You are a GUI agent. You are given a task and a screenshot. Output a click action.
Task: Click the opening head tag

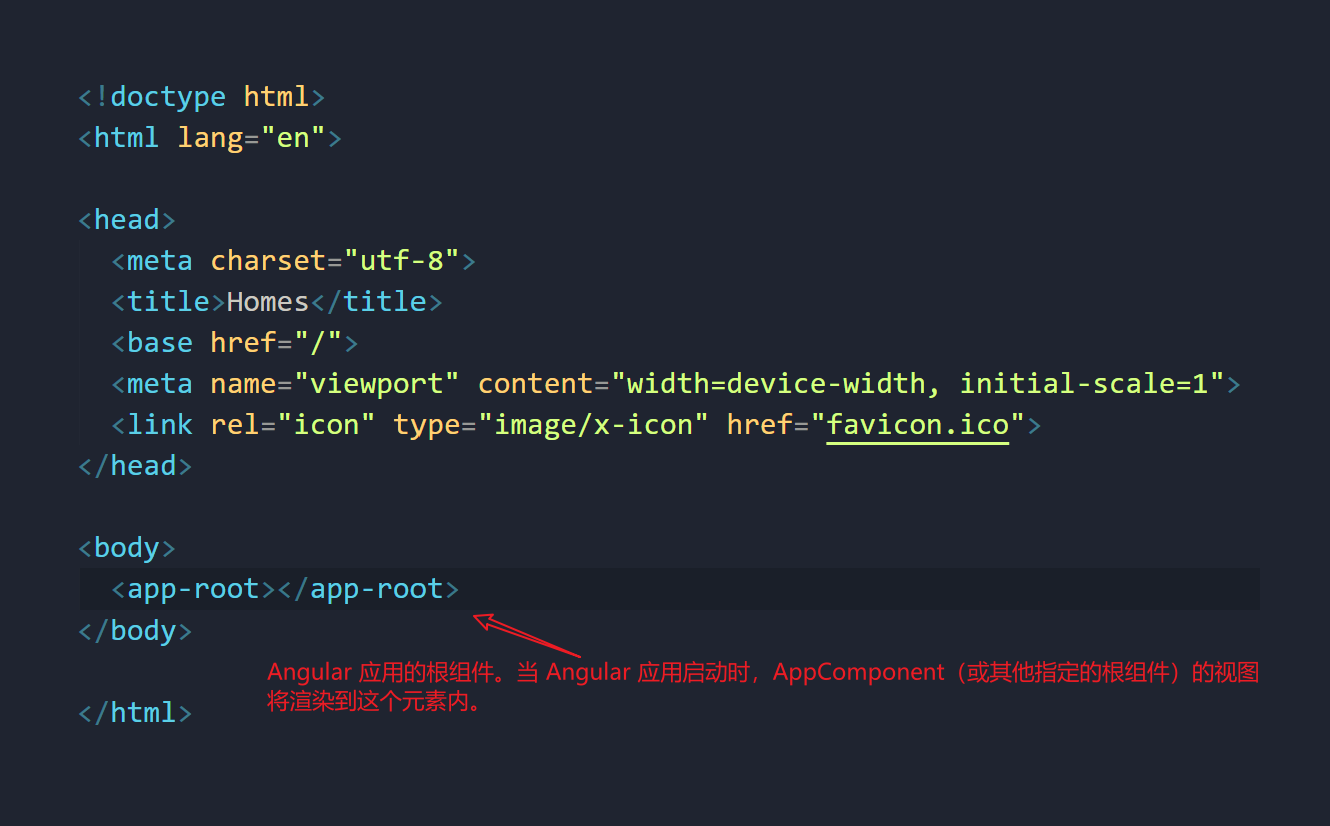coord(127,220)
